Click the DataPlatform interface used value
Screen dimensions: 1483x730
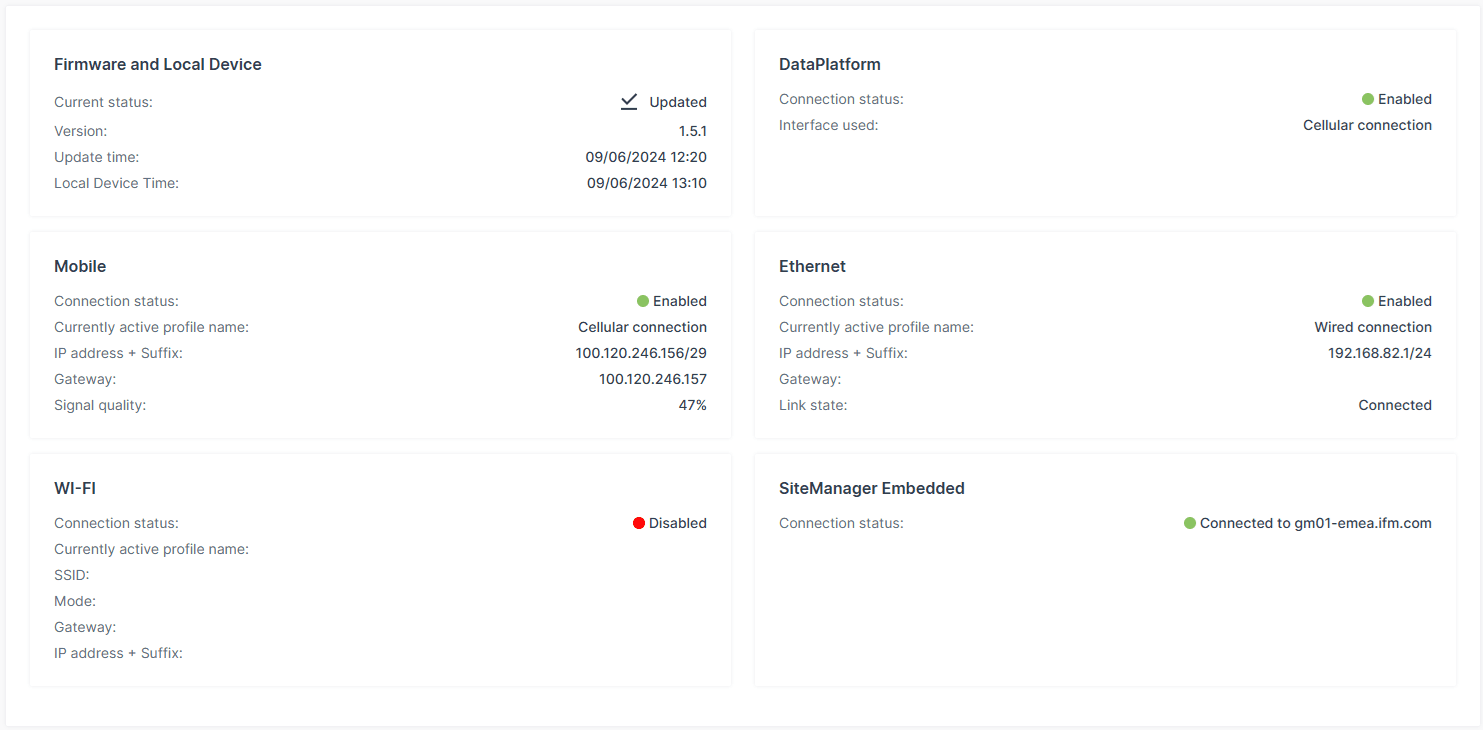point(1367,125)
